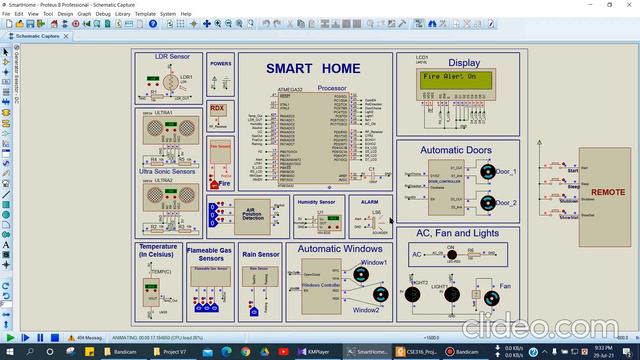
Task: Toggle the wire autorouter icon
Action: [x=419, y=24]
